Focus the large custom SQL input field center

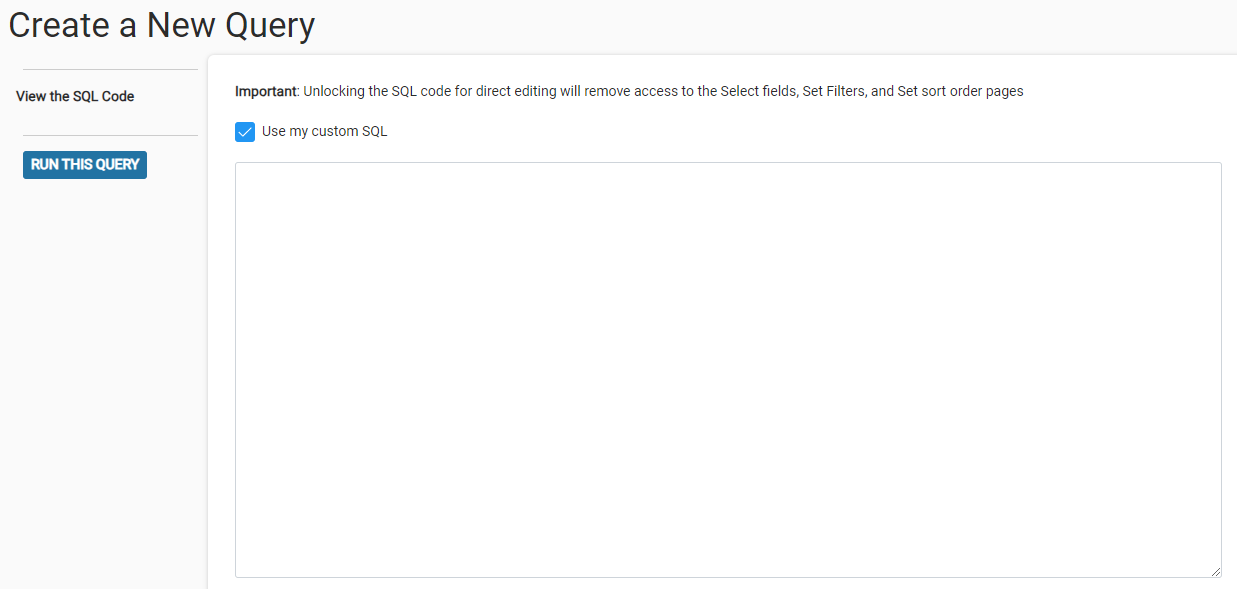pos(728,370)
